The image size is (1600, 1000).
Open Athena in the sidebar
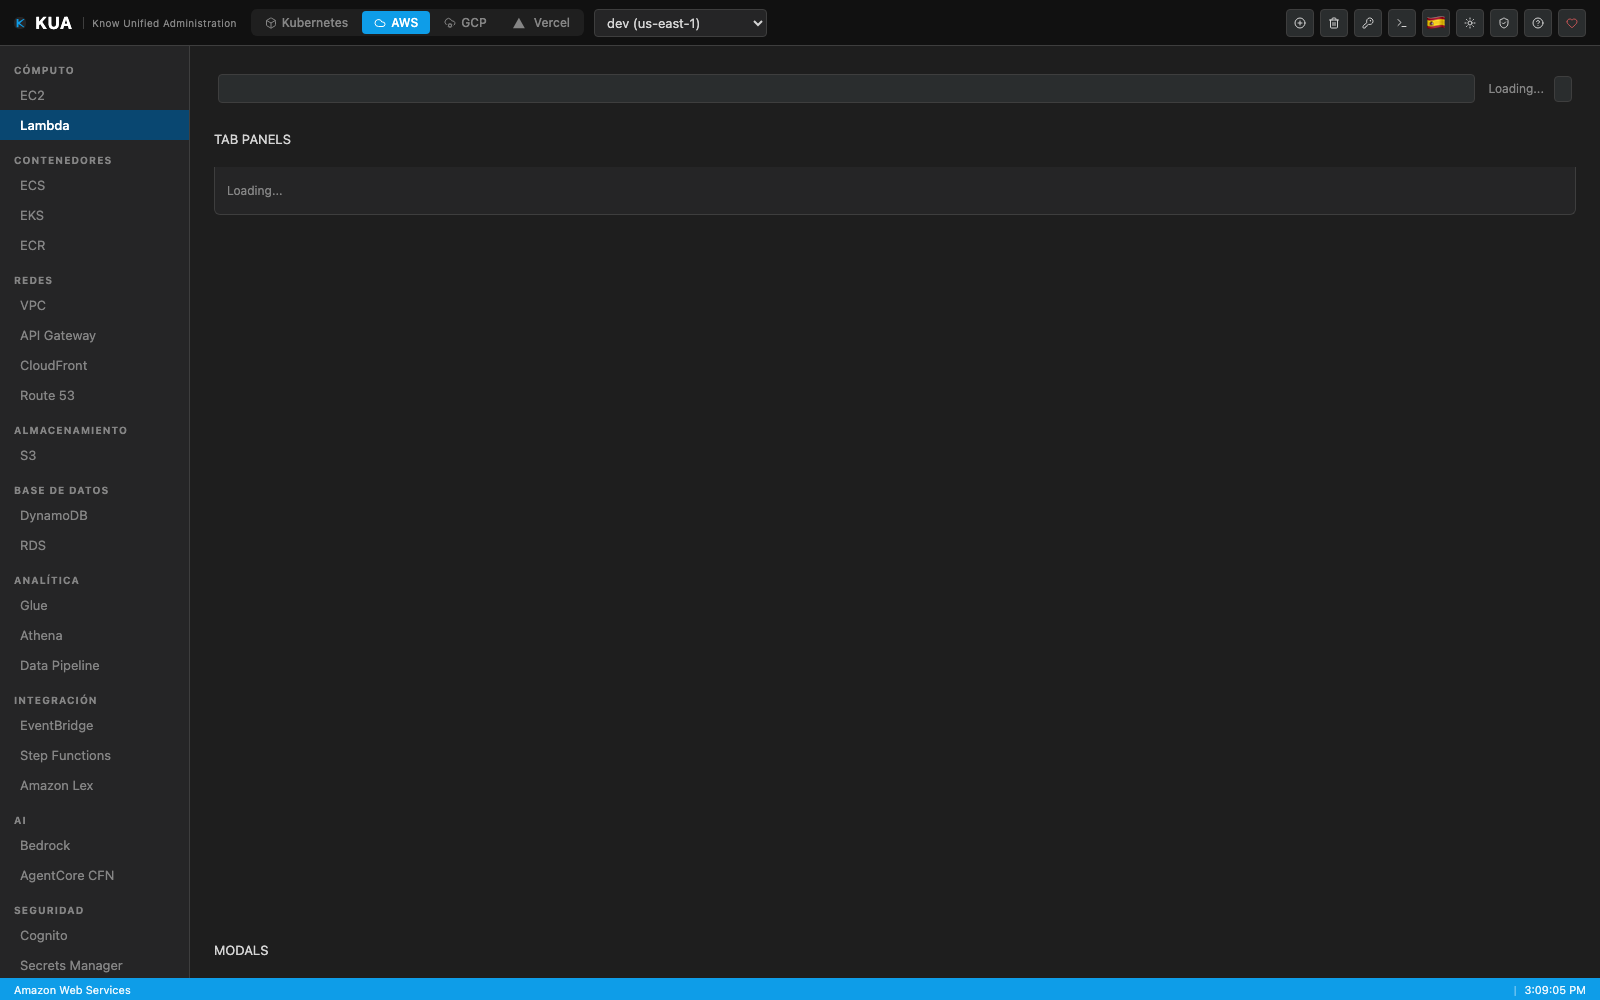[x=95, y=636]
